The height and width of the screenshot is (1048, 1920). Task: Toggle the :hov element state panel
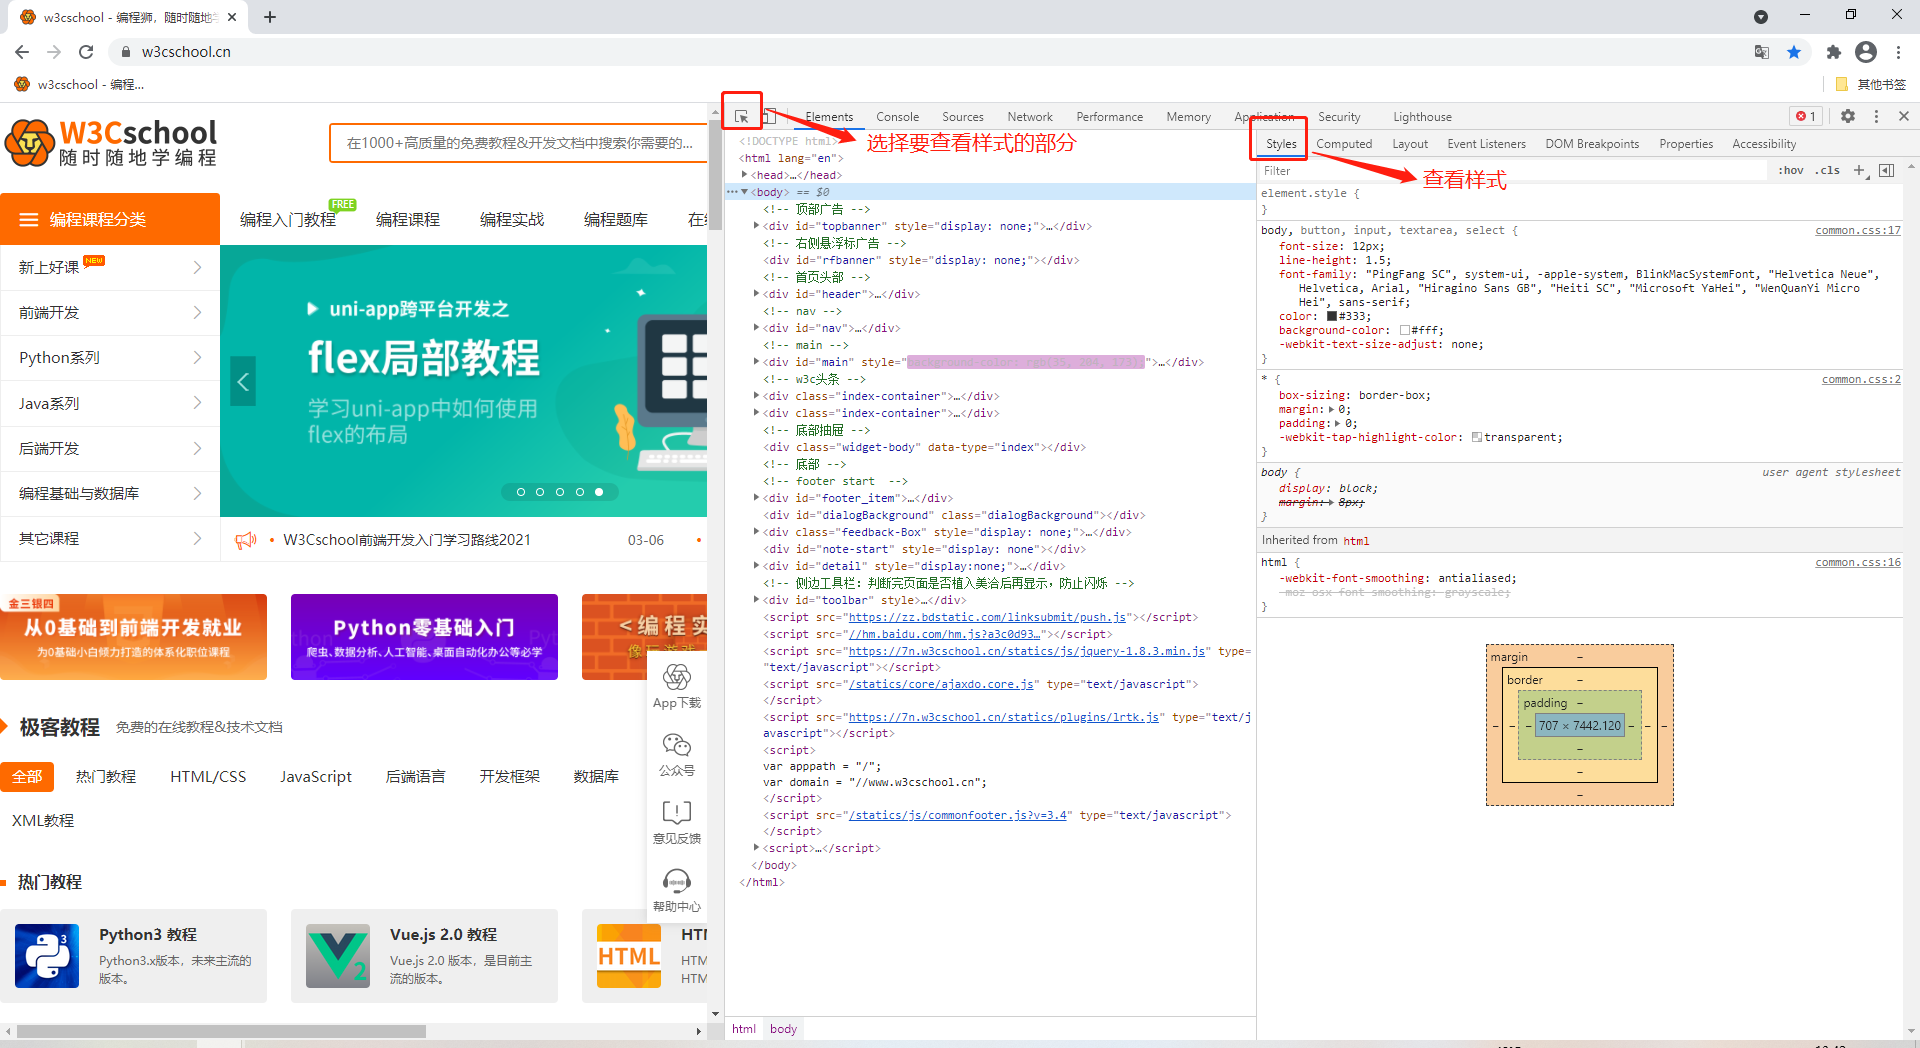pos(1791,171)
